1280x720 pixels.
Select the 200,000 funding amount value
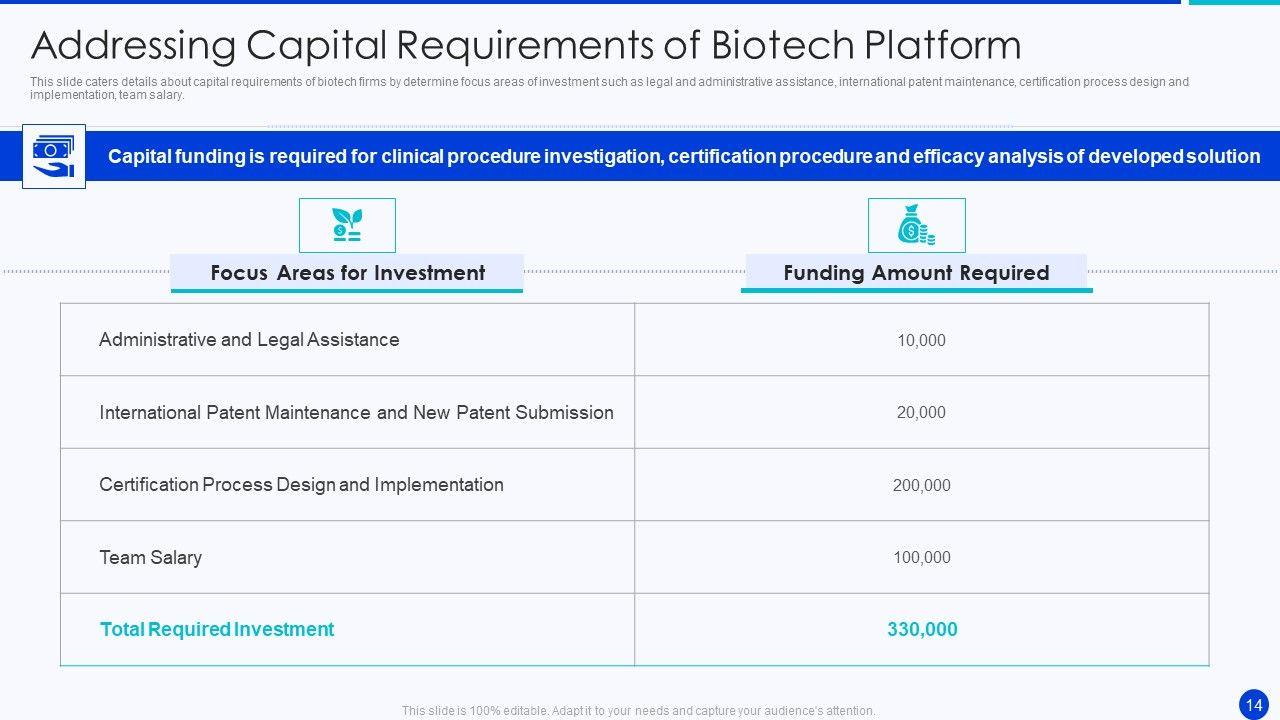tap(921, 485)
